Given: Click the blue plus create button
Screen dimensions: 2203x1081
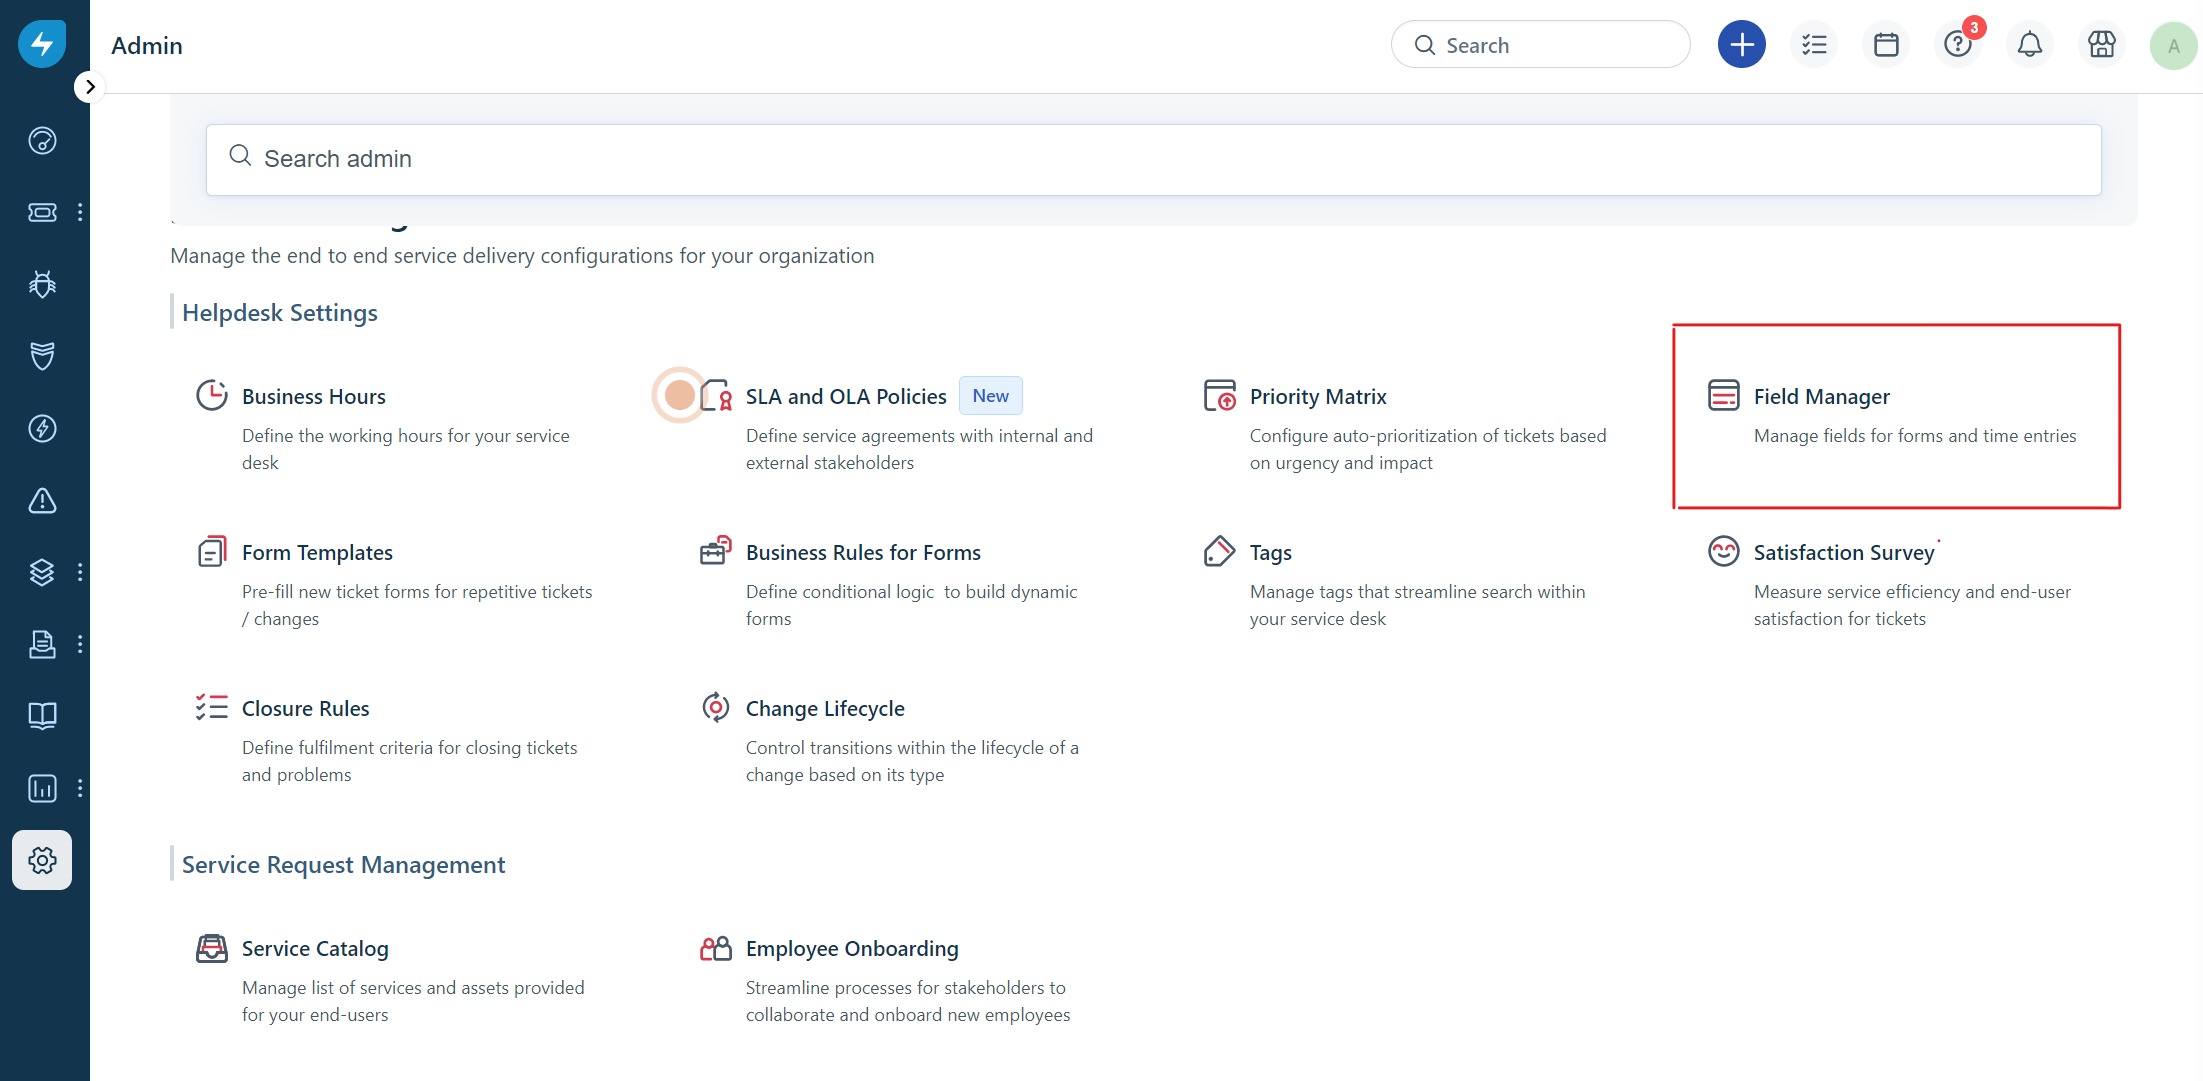Looking at the screenshot, I should click(1742, 45).
